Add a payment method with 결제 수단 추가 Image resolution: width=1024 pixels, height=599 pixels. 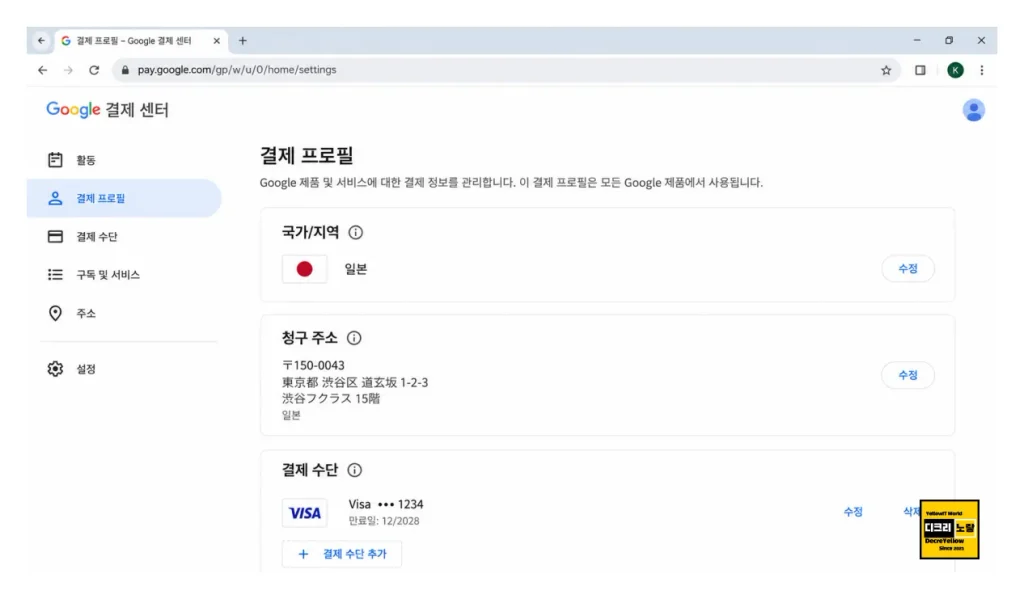tap(342, 554)
